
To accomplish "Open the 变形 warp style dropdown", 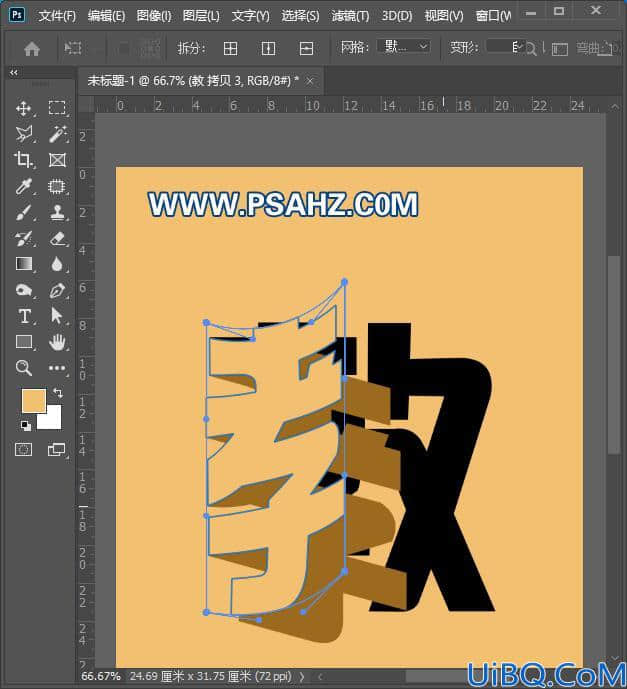I will tap(504, 47).
